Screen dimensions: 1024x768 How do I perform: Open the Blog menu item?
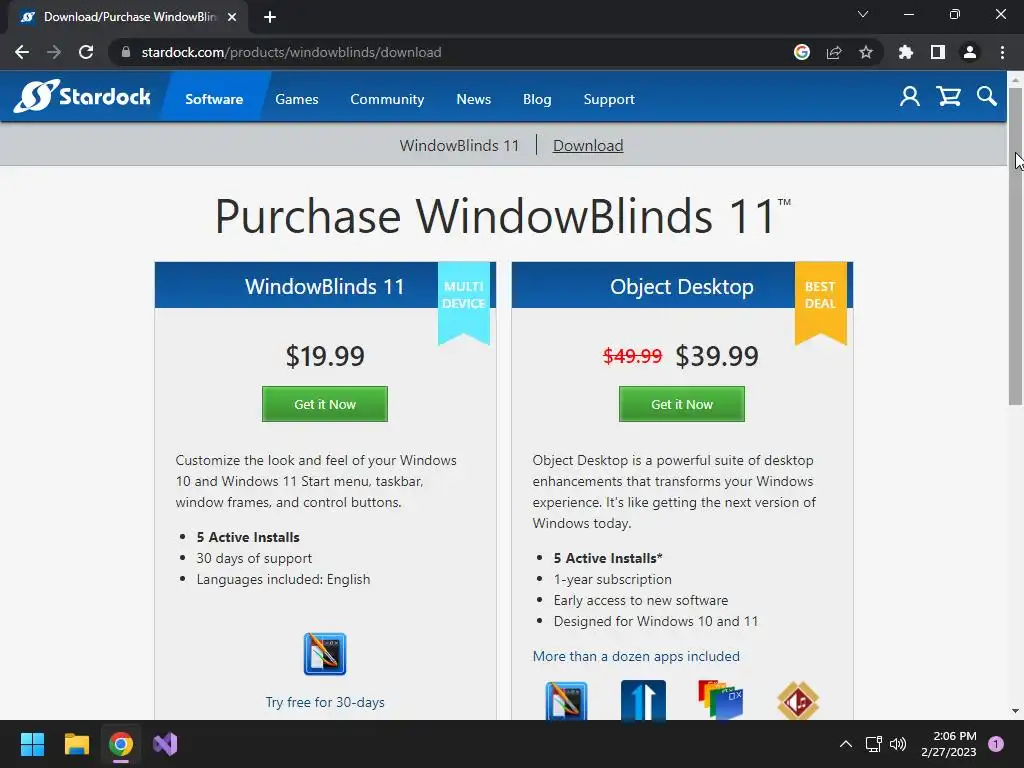(537, 99)
